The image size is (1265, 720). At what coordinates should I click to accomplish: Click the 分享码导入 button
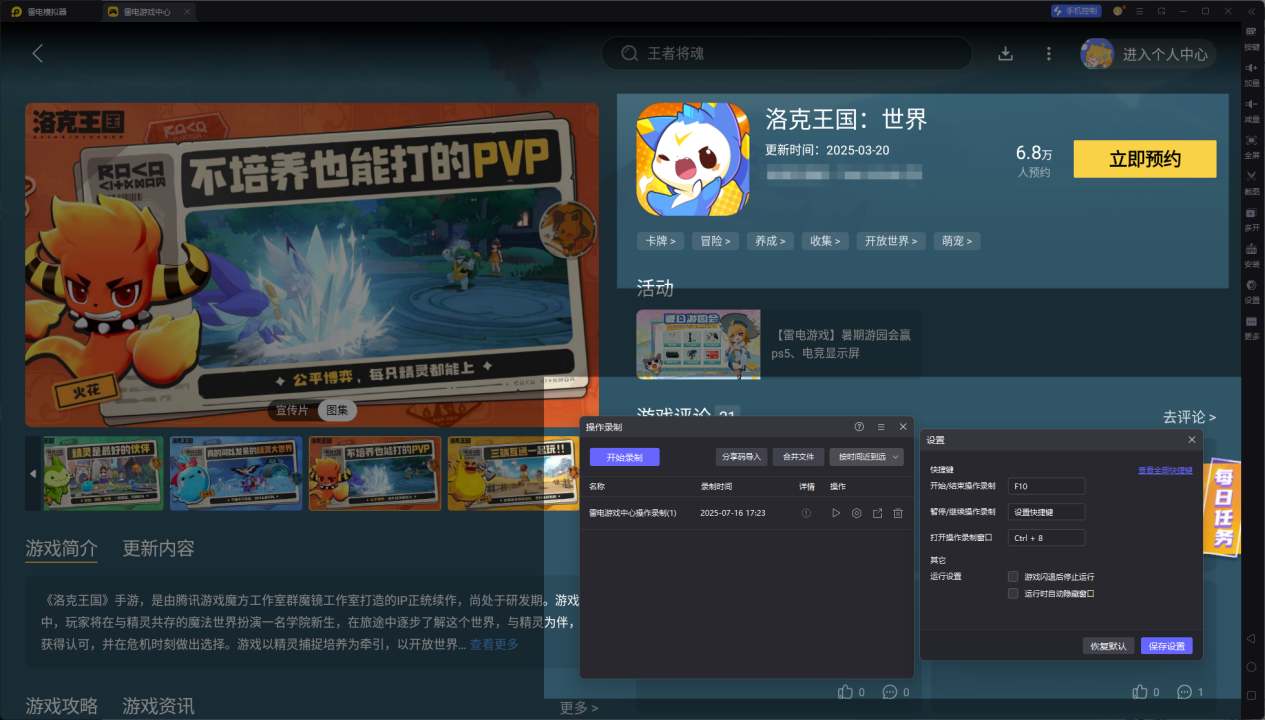(741, 457)
